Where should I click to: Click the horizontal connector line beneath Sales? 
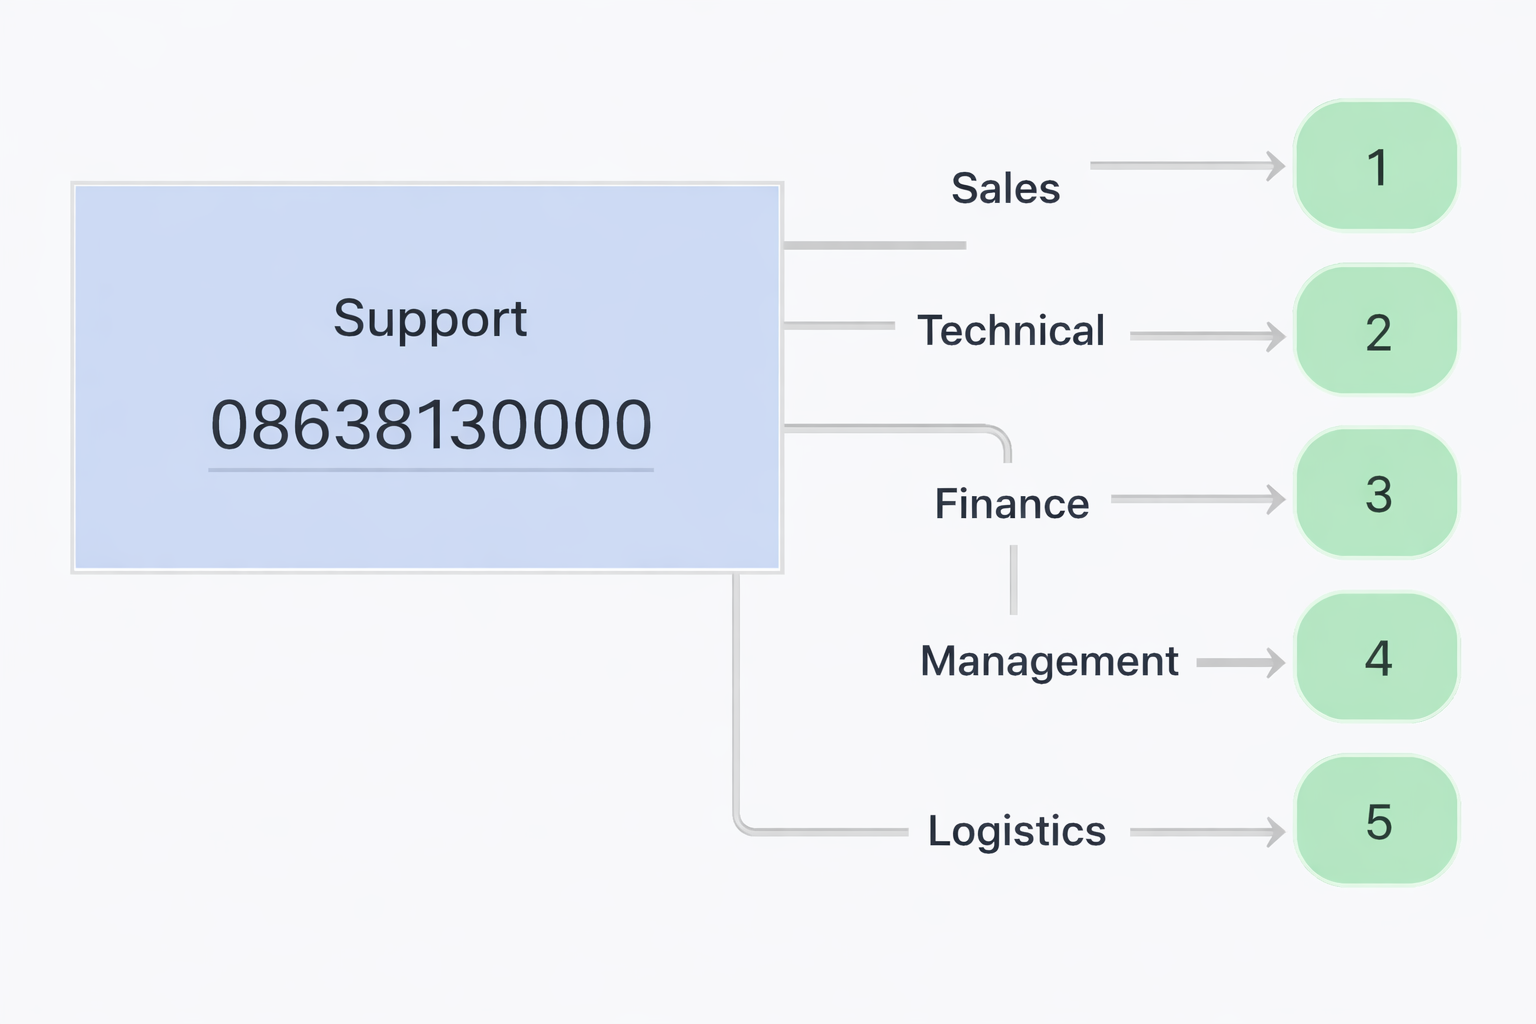[874, 245]
